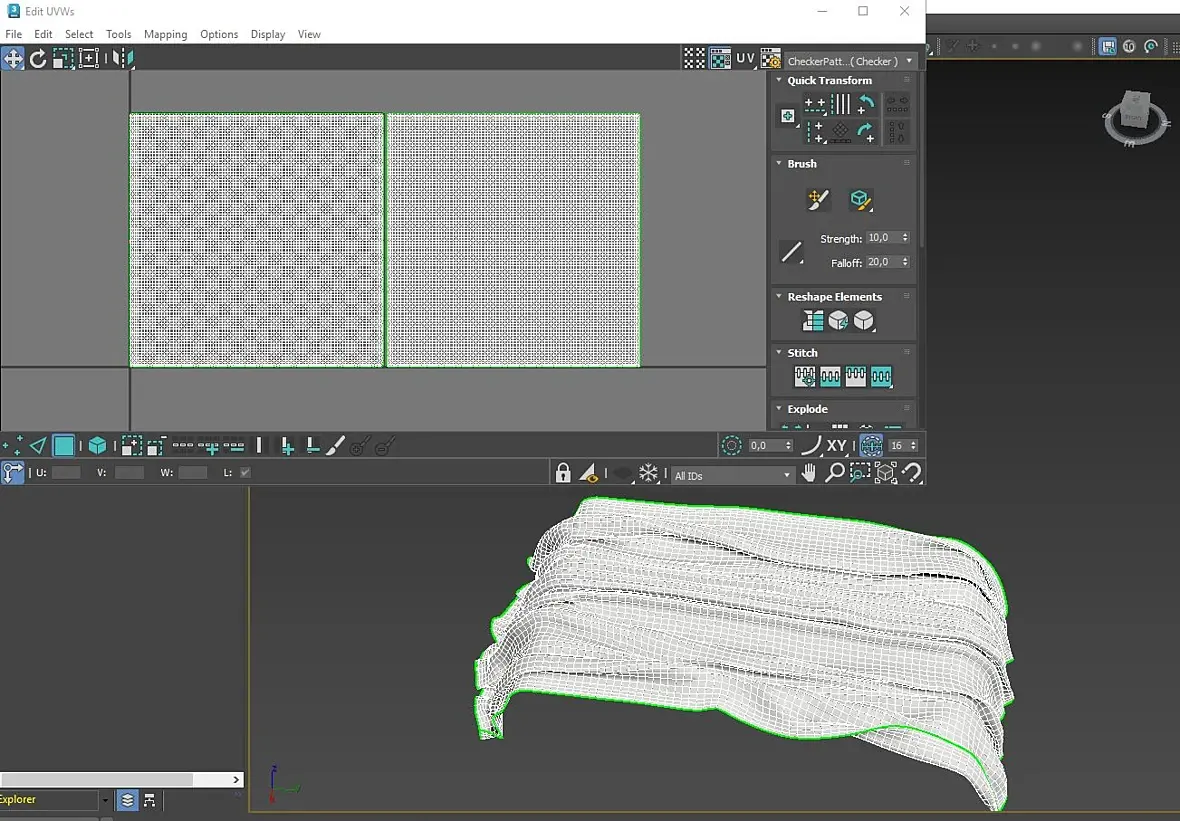Collapse the Quick Transform rollout
This screenshot has height=821, width=1180.
pos(779,81)
